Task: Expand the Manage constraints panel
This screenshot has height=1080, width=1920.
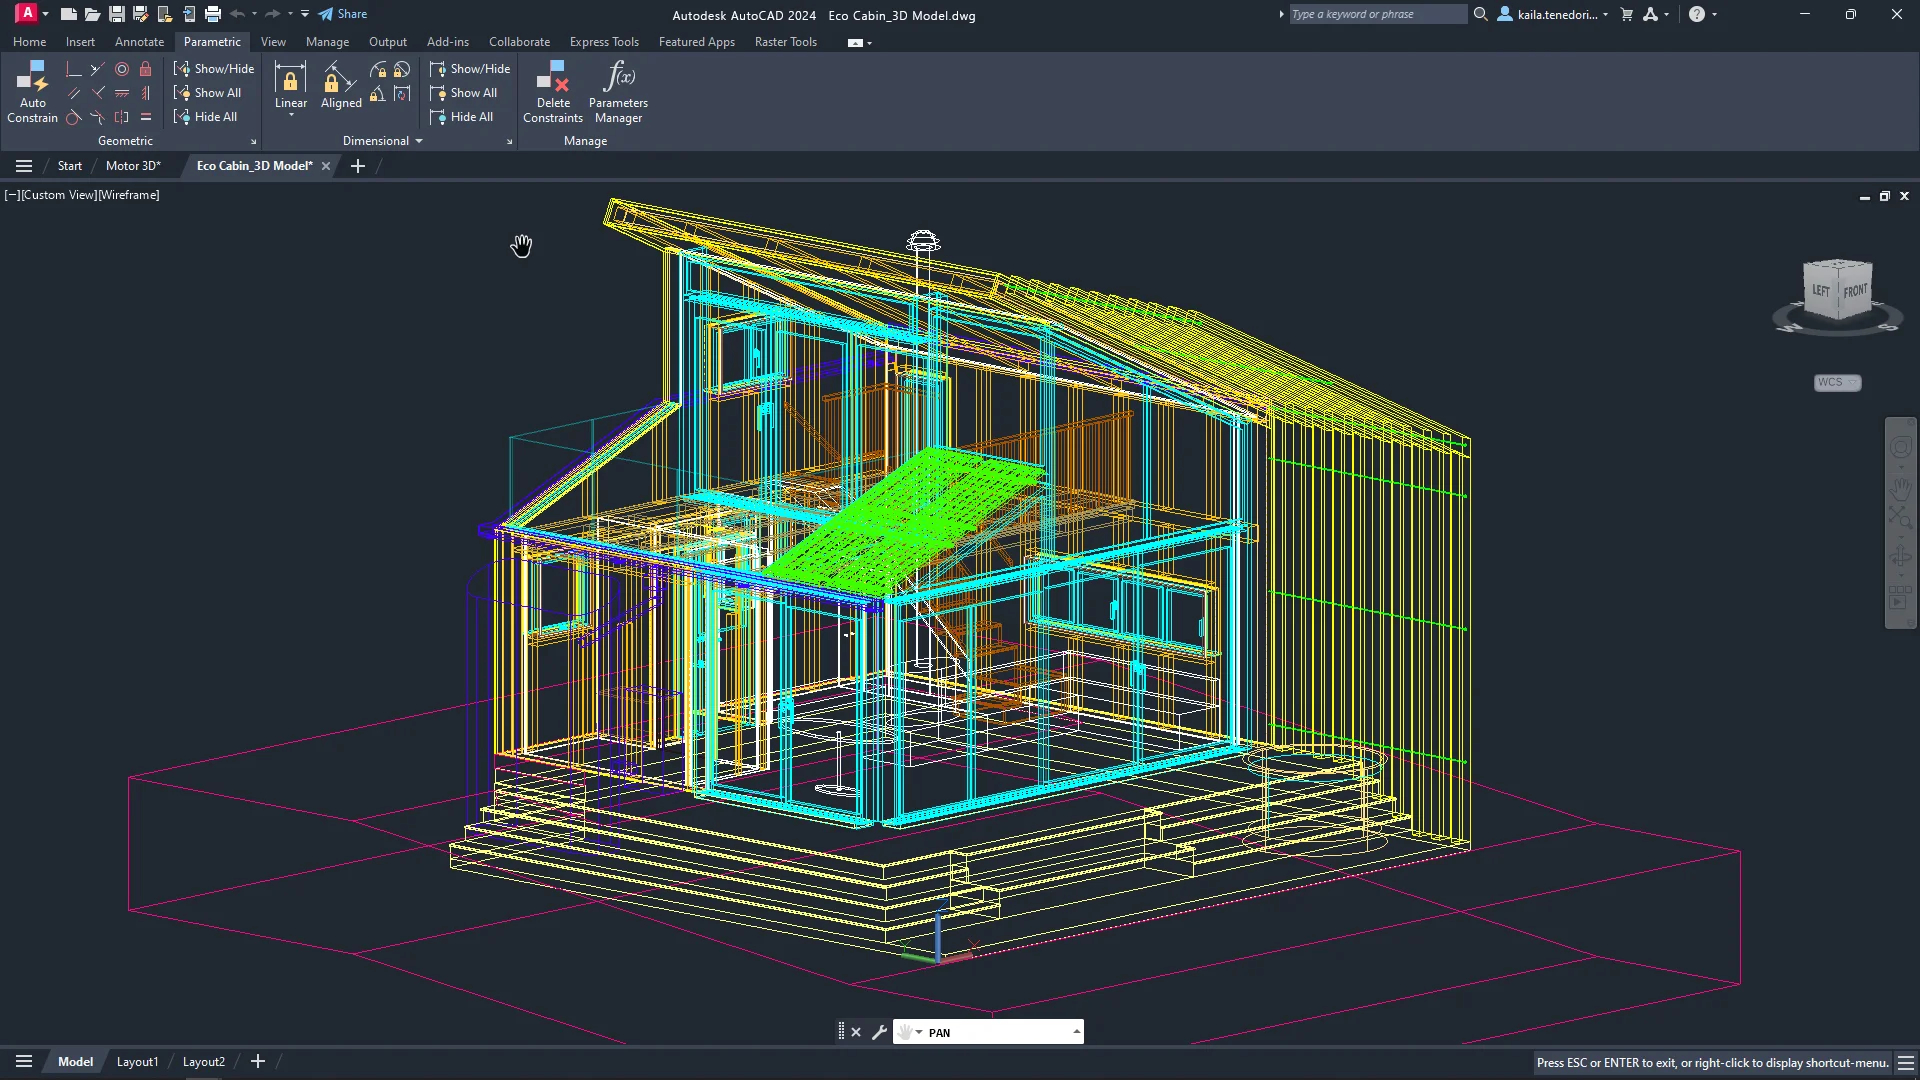Action: point(587,141)
